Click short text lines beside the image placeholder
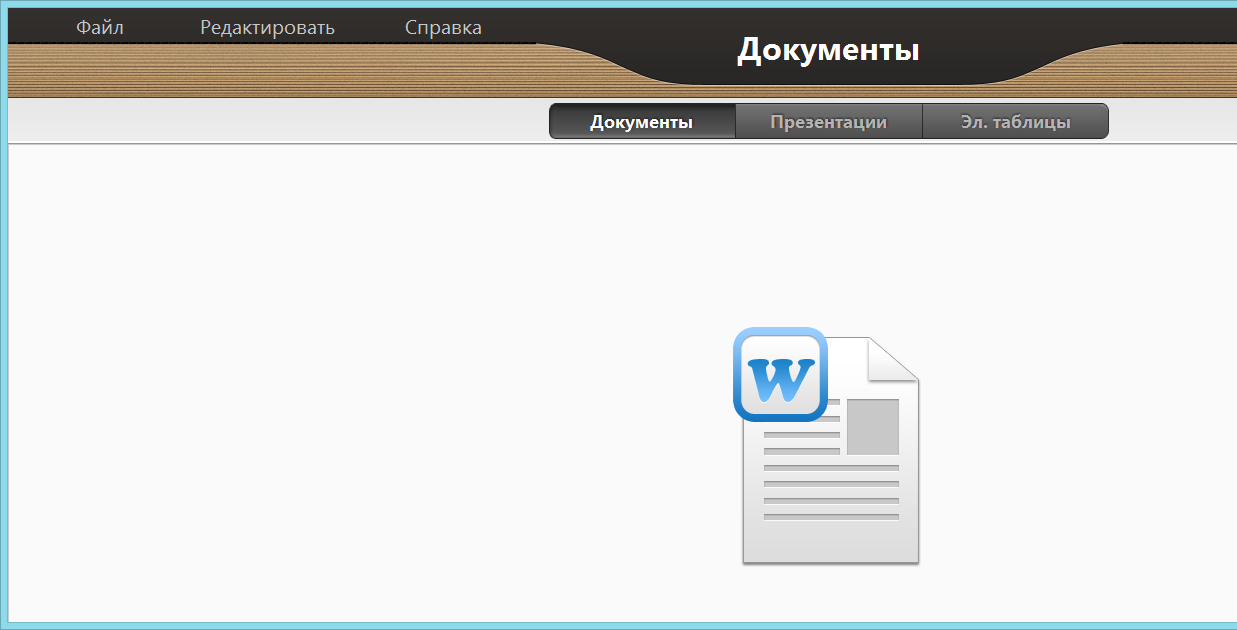This screenshot has width=1237, height=630. (x=801, y=435)
